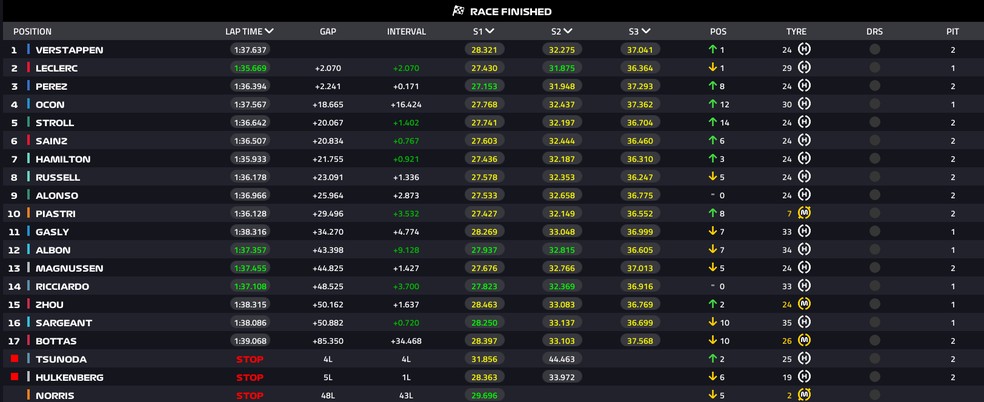Click the orange team color bar beside Piastri

[28, 213]
